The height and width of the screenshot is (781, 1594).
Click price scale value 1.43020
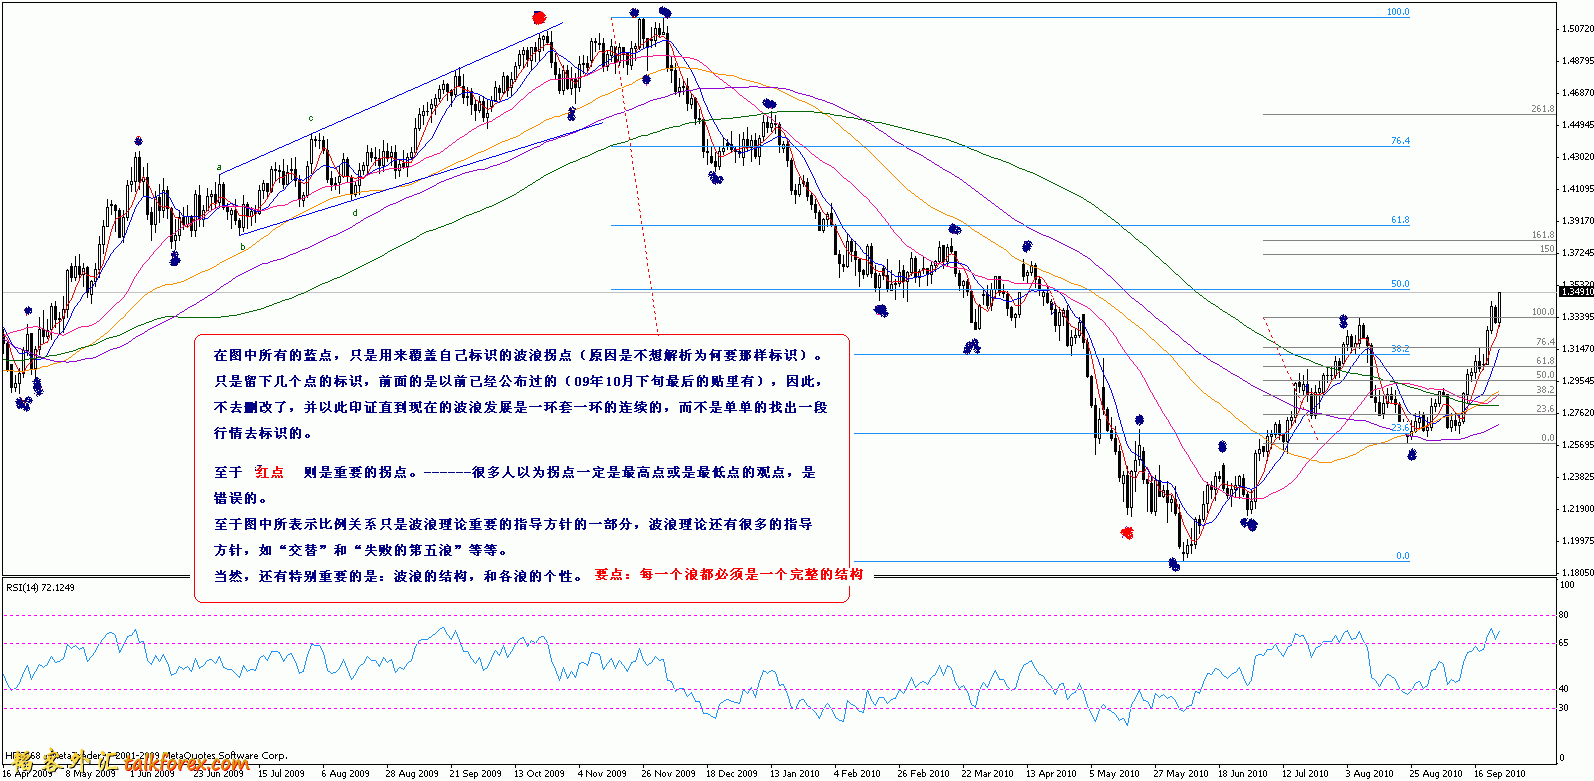click(1577, 157)
